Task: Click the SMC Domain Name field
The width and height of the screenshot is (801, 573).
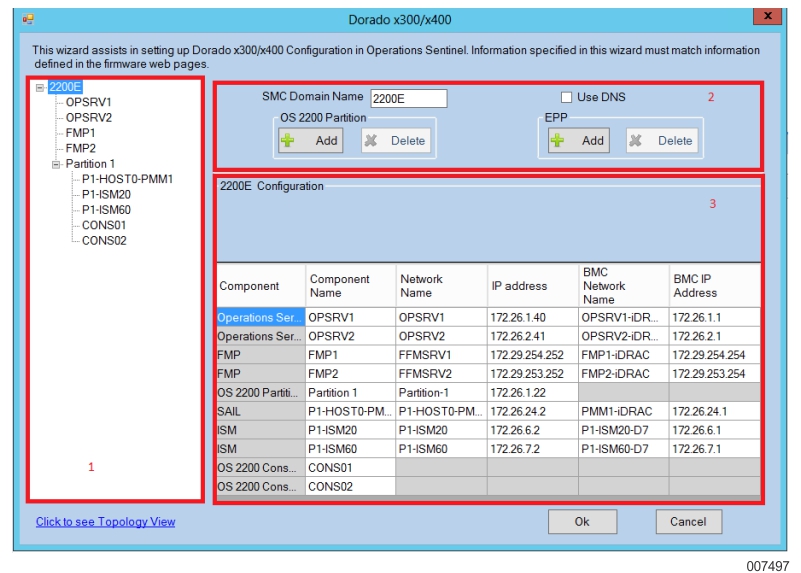Action: pyautogui.click(x=409, y=98)
